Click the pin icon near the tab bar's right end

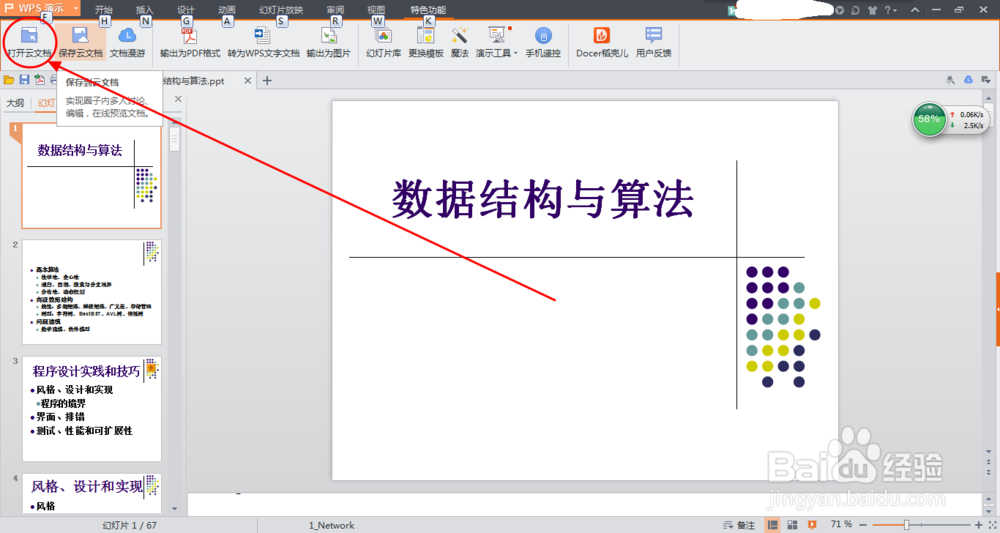coord(950,80)
